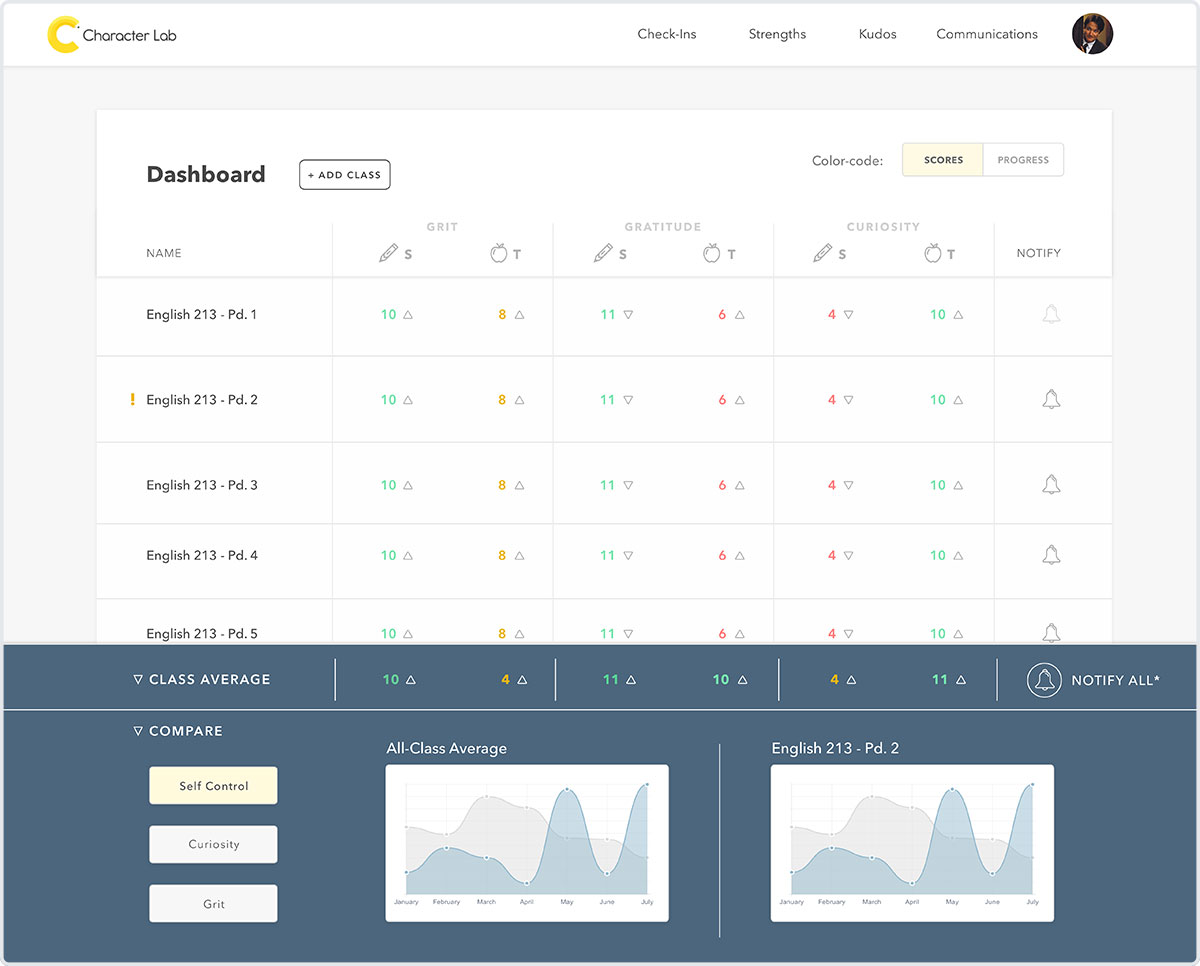Open the user profile avatar
Viewport: 1200px width, 966px height.
tap(1092, 34)
